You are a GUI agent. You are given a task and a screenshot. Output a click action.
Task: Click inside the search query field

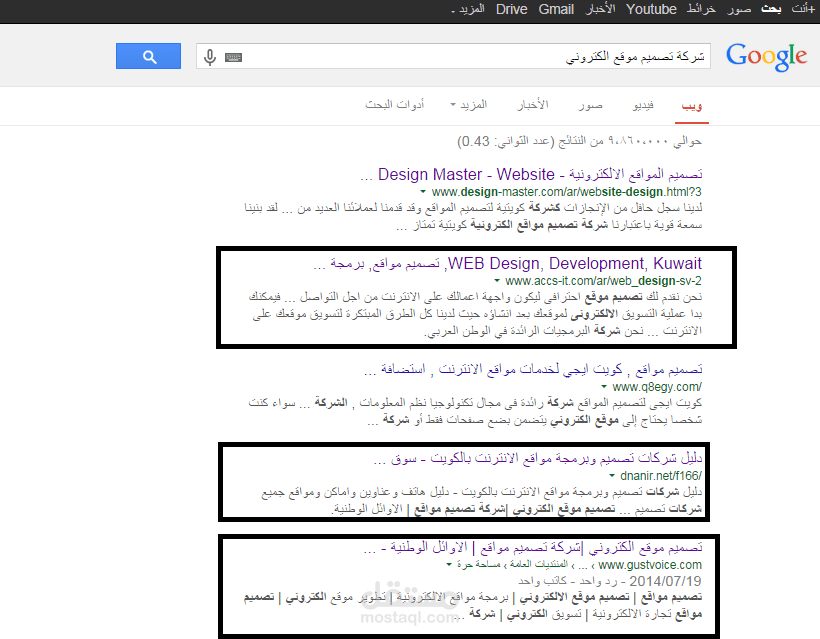coord(453,56)
